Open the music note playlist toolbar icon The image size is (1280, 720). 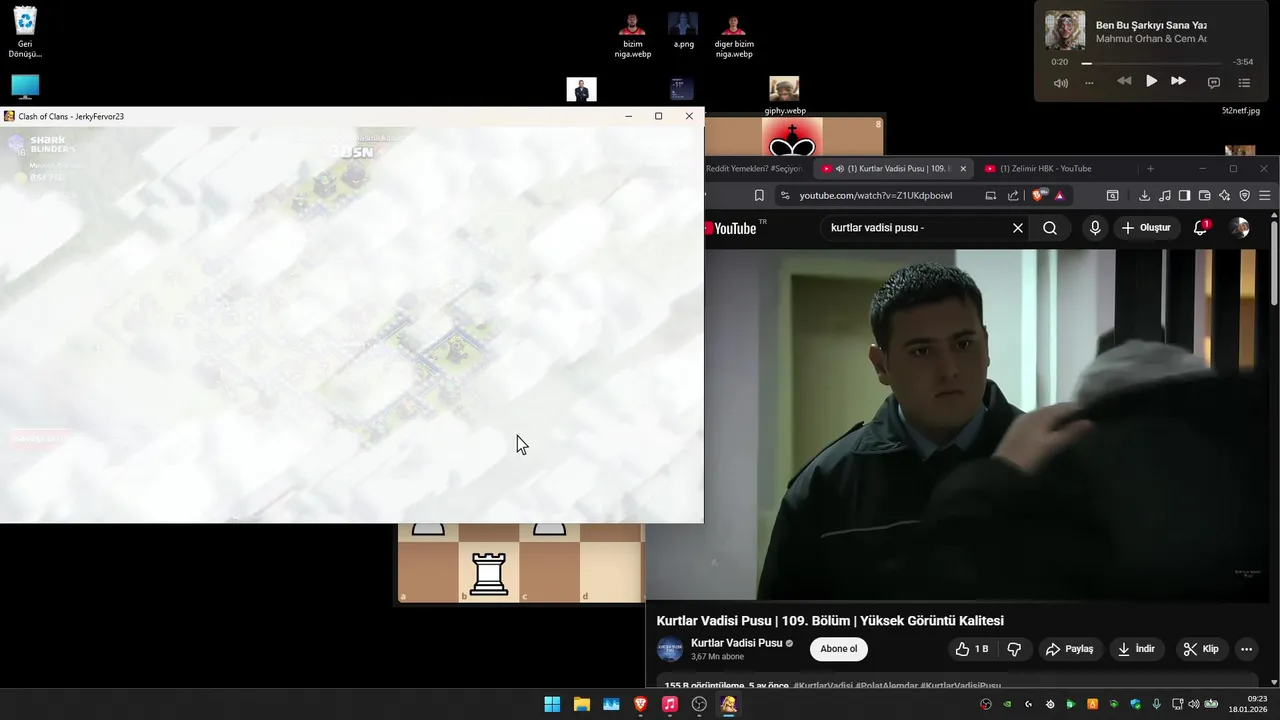click(x=1165, y=196)
